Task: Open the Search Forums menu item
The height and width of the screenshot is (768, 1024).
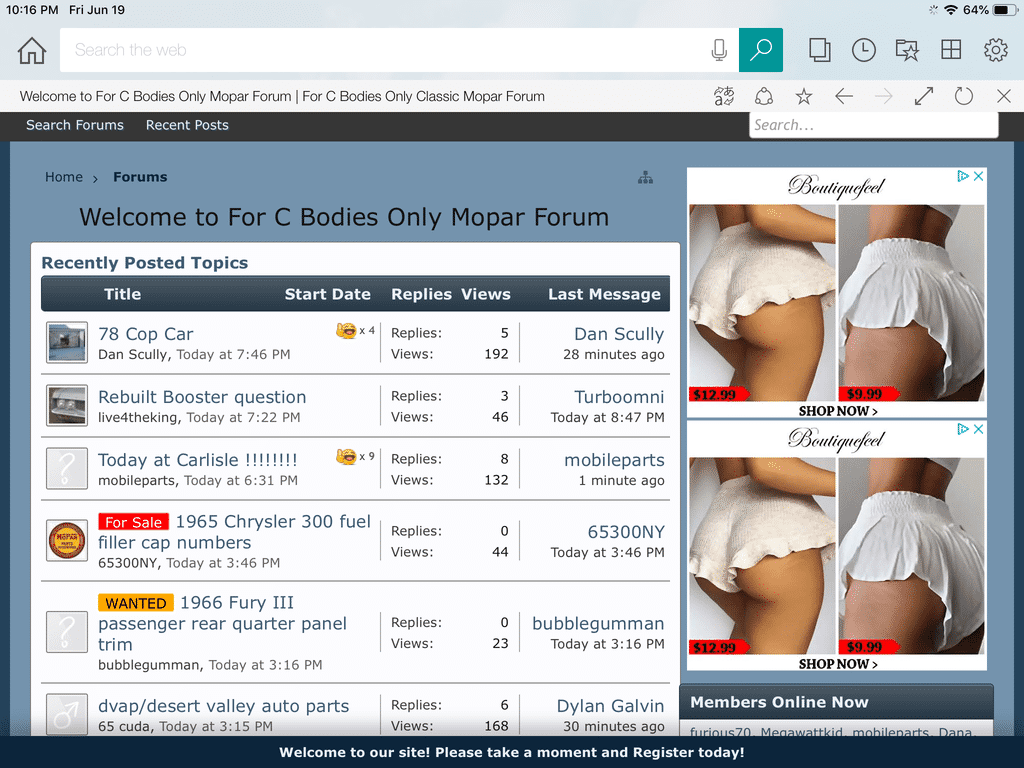Action: (75, 125)
